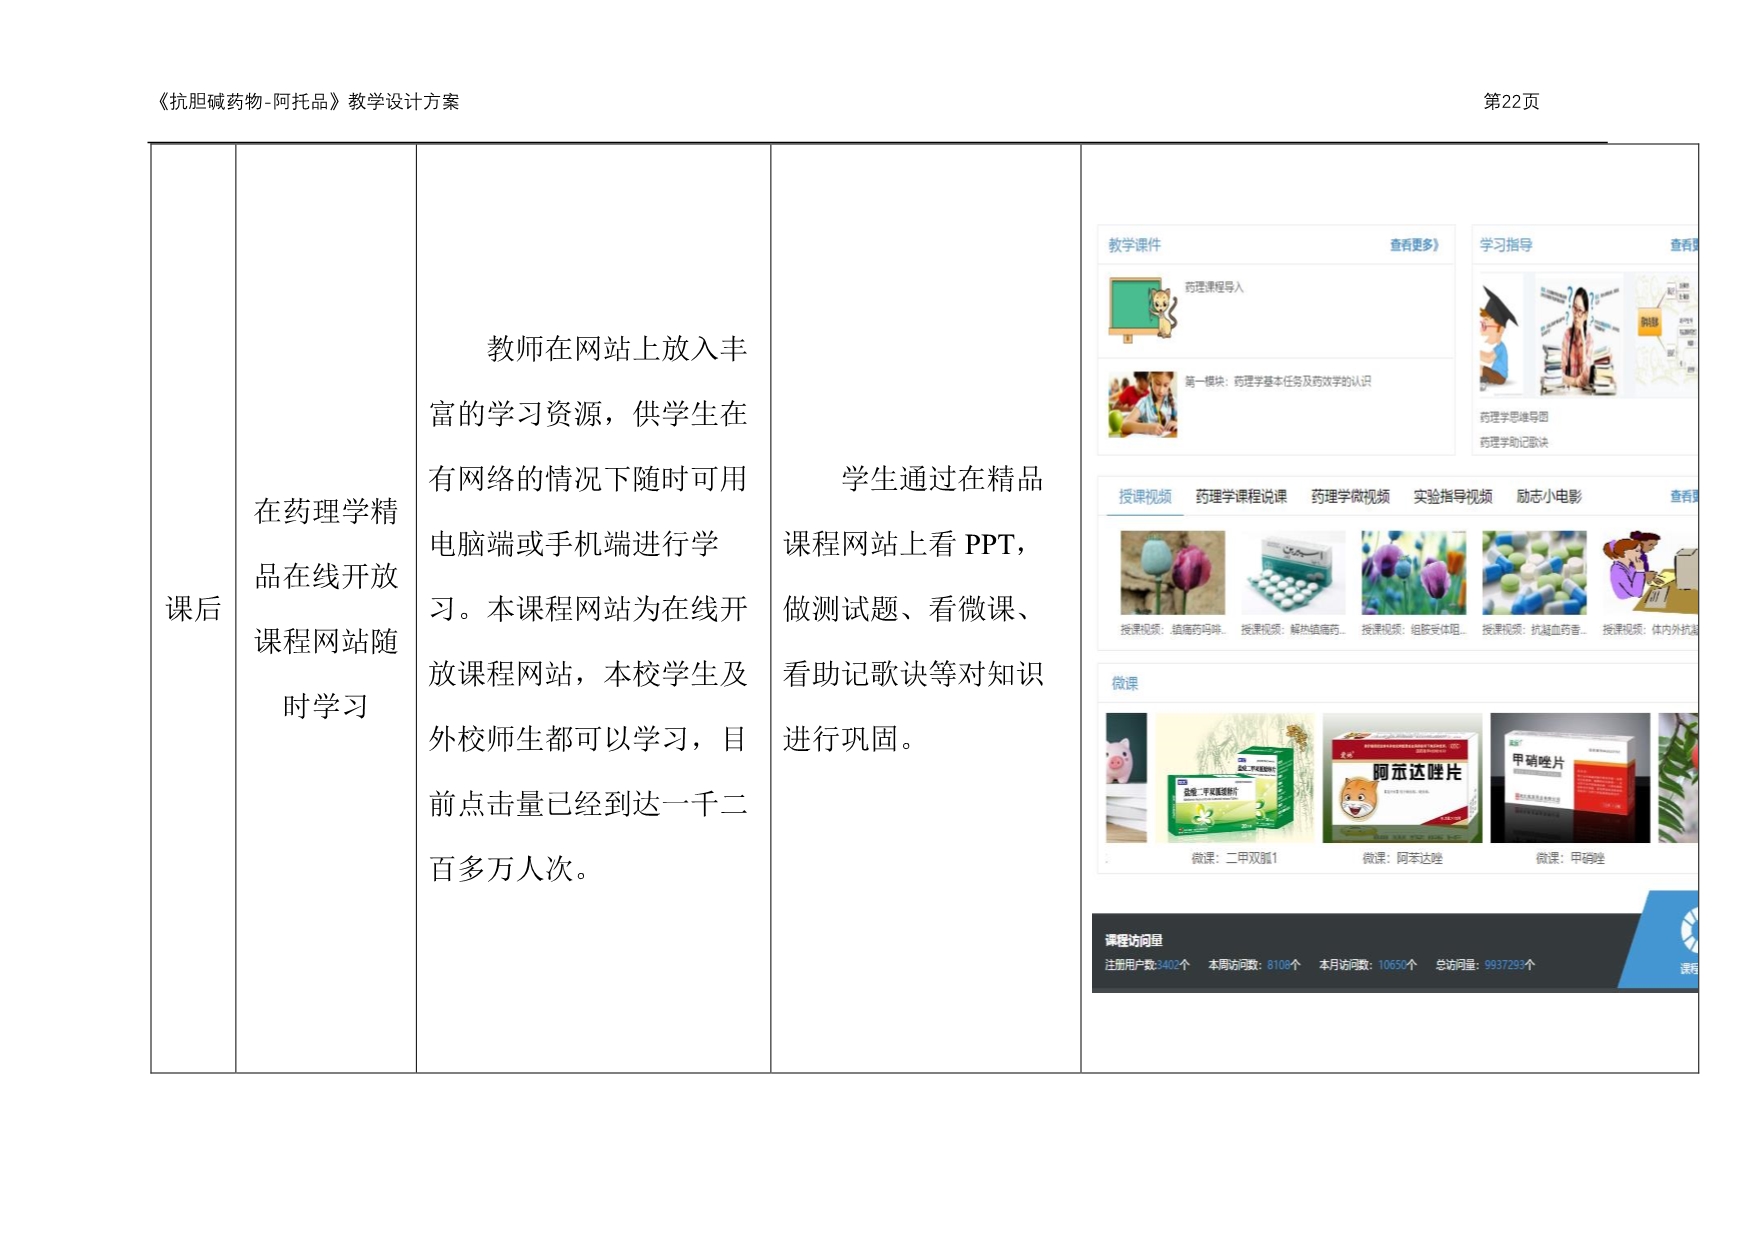Image resolution: width=1753 pixels, height=1240 pixels.
Task: Switch to the 药理学微视频 tab
Action: pos(1350,497)
